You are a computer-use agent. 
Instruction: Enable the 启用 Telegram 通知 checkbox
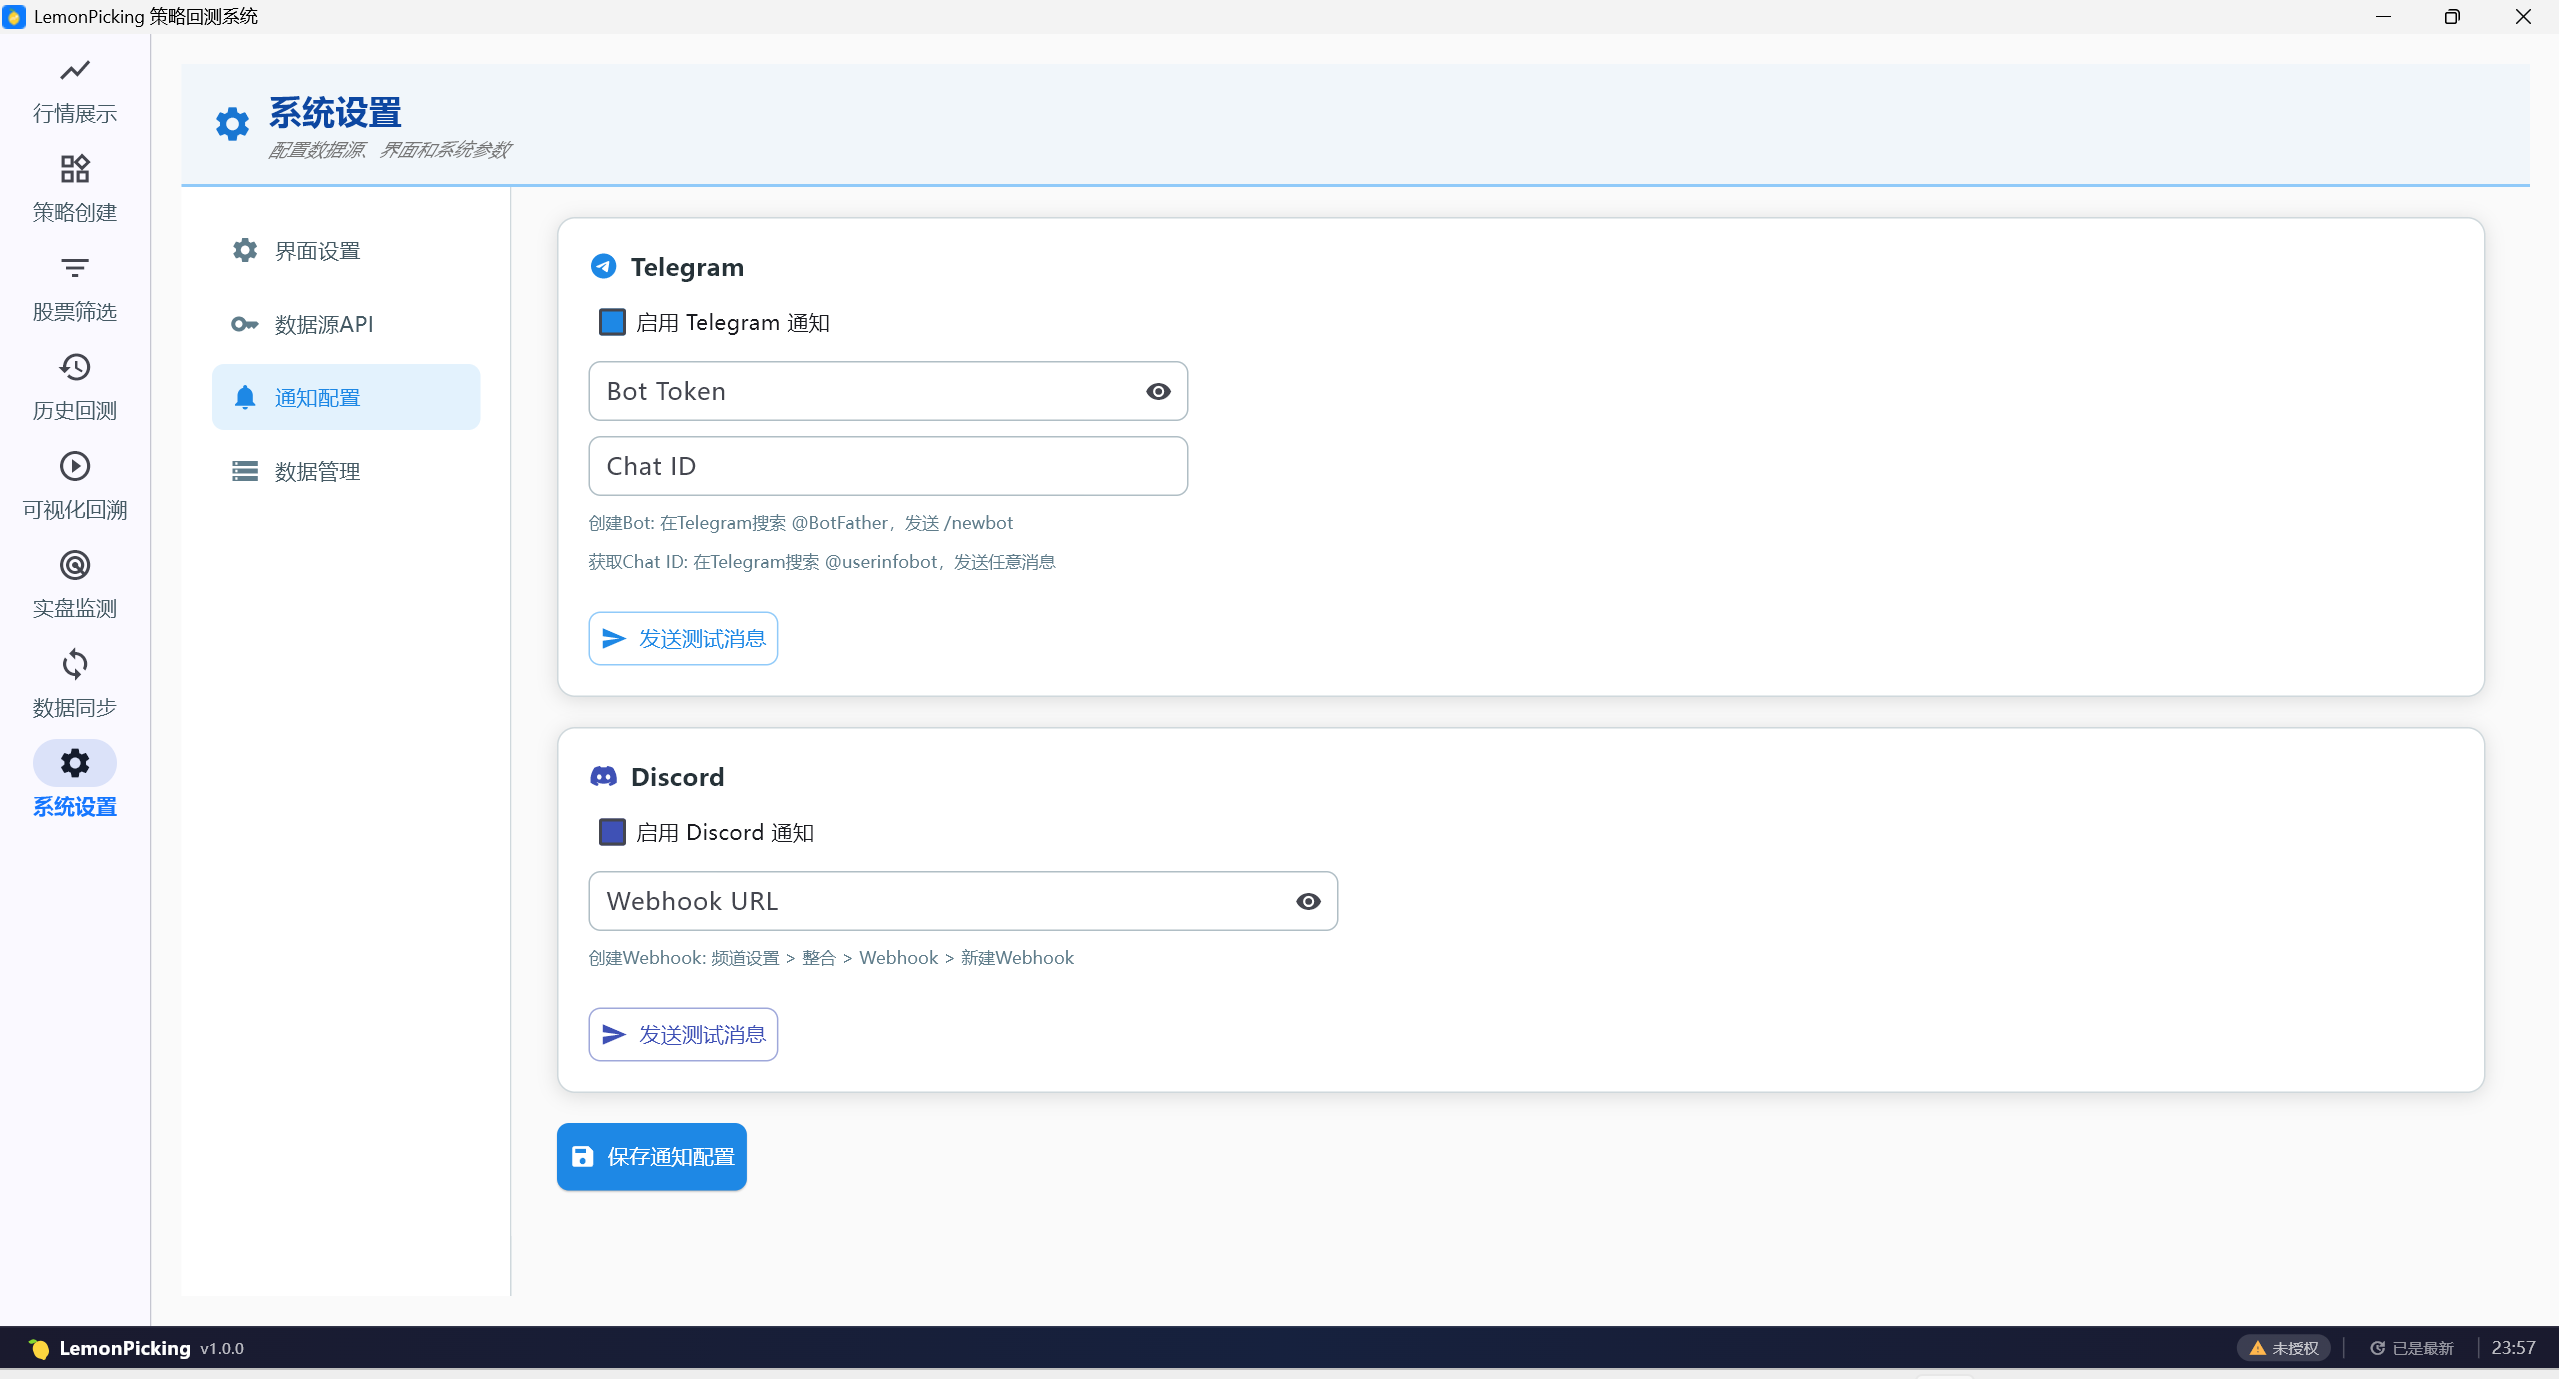(612, 322)
